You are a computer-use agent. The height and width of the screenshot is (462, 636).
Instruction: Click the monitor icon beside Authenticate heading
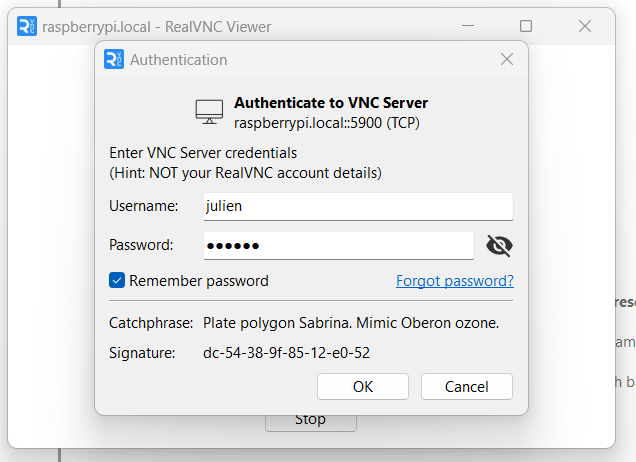click(x=209, y=112)
